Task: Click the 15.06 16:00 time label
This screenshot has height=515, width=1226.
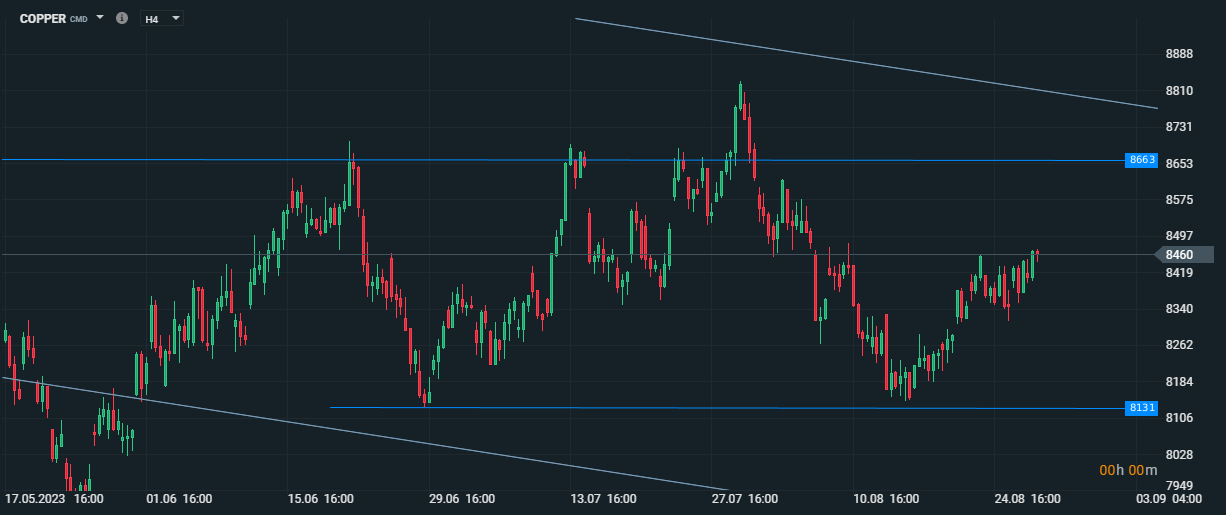Action: [x=320, y=498]
